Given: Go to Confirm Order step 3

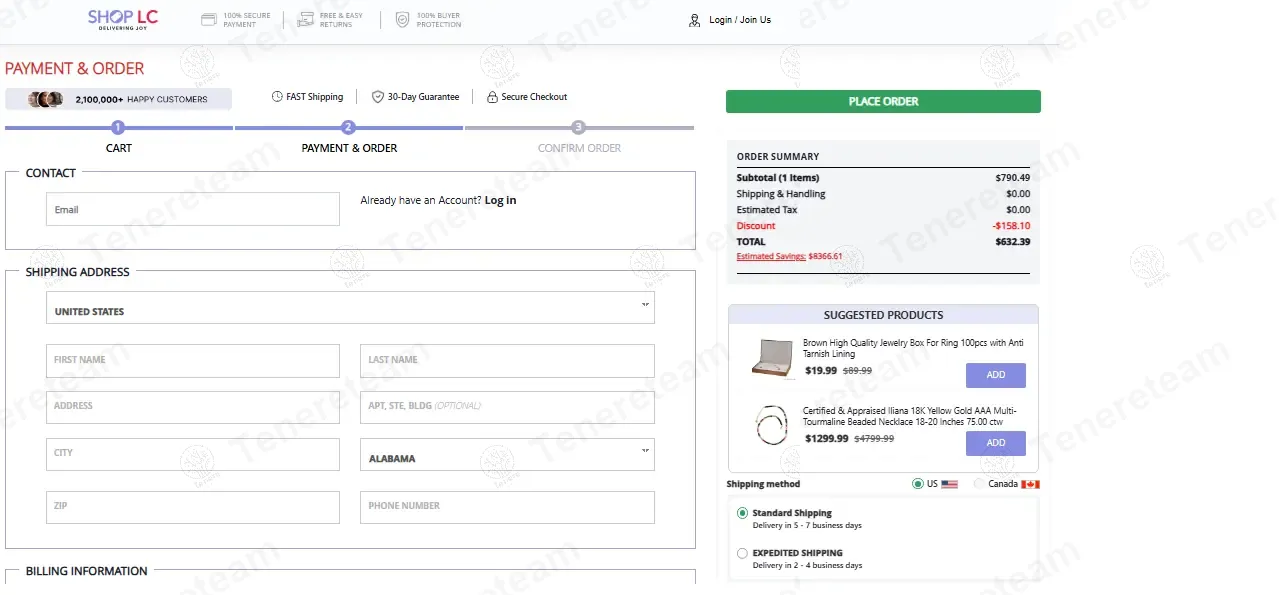Looking at the screenshot, I should [x=578, y=128].
